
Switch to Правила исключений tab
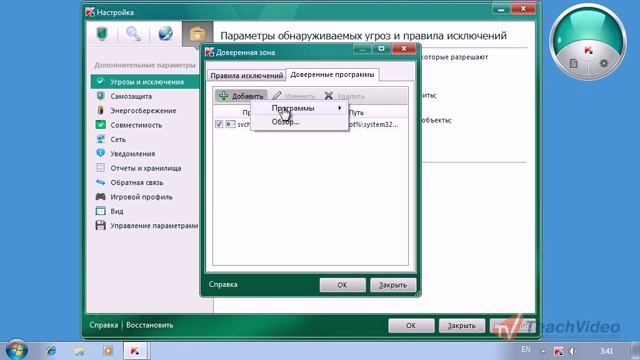pyautogui.click(x=247, y=76)
